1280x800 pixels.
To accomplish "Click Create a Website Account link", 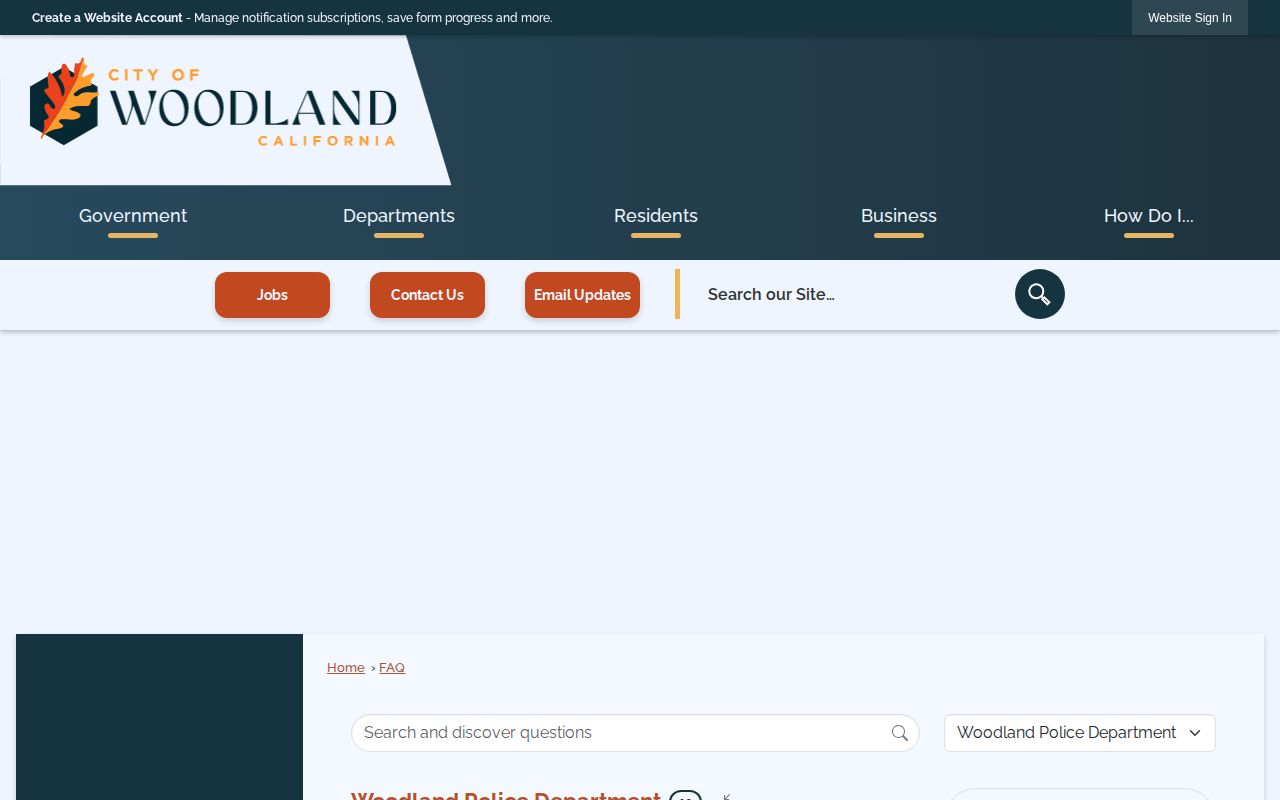I will [107, 18].
